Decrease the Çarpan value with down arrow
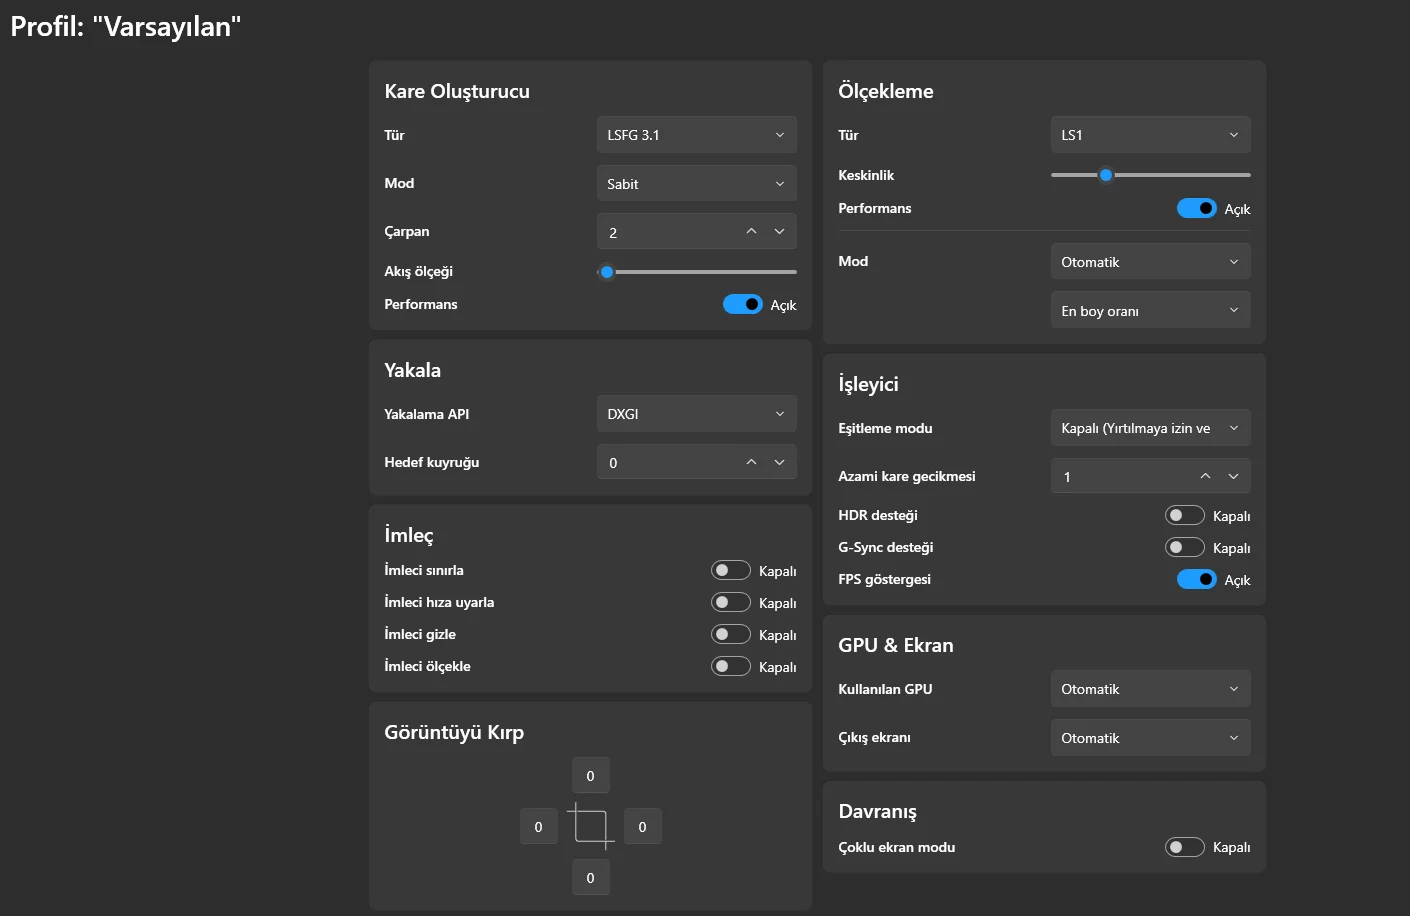The width and height of the screenshot is (1410, 916). point(779,232)
